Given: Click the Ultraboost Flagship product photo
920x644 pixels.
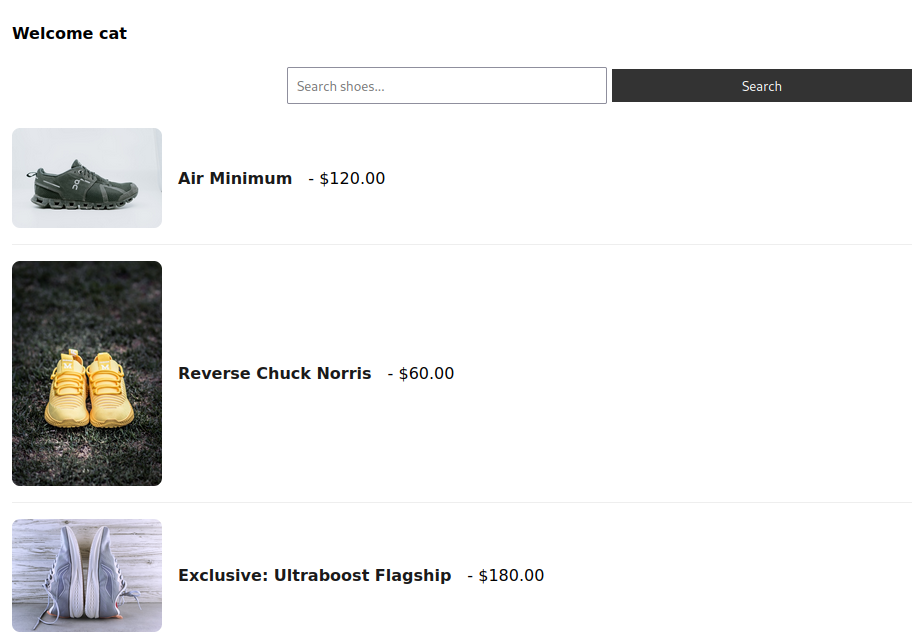Looking at the screenshot, I should click(86, 575).
